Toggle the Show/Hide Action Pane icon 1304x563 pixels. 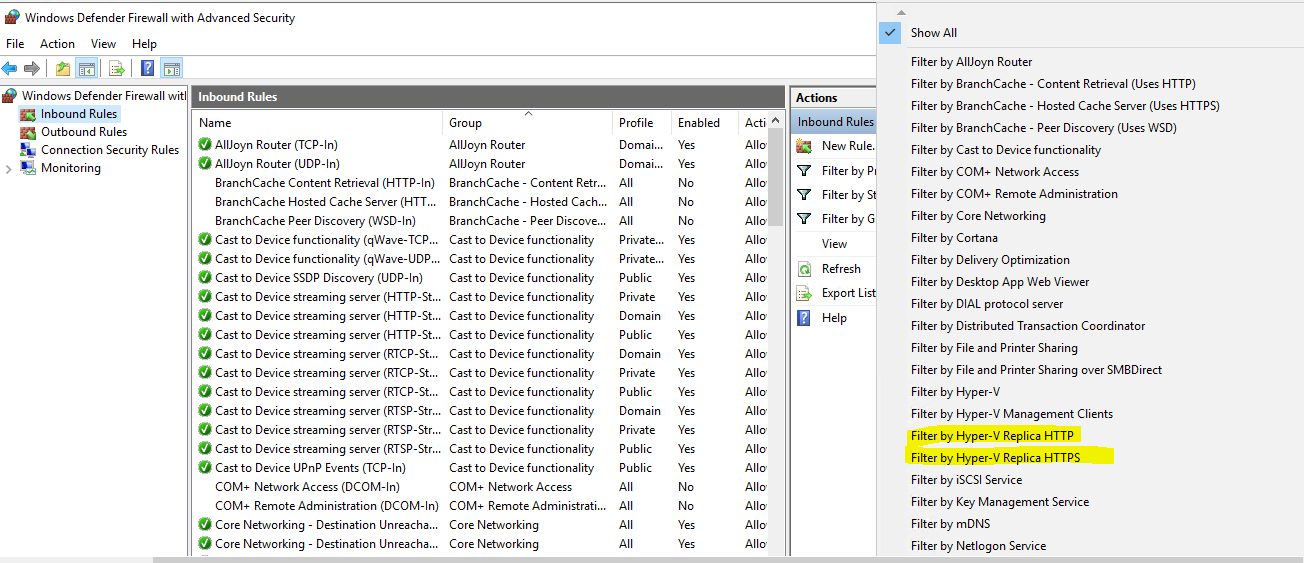[172, 69]
